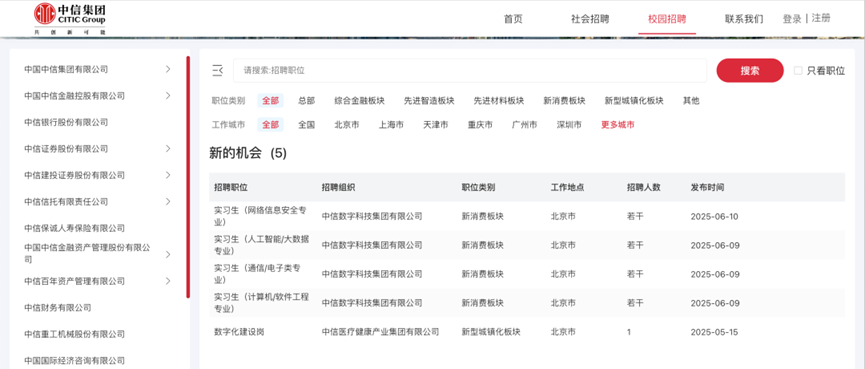Click the 招聘人数 column header
The height and width of the screenshot is (369, 865).
(x=644, y=188)
